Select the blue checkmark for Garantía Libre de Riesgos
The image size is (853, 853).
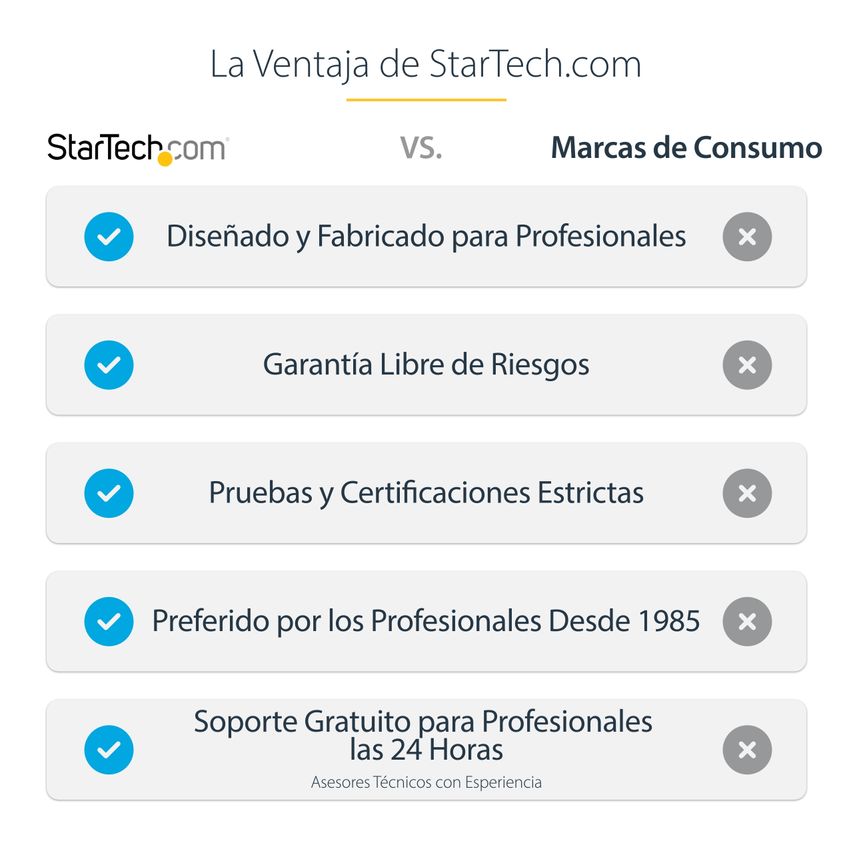(x=109, y=365)
